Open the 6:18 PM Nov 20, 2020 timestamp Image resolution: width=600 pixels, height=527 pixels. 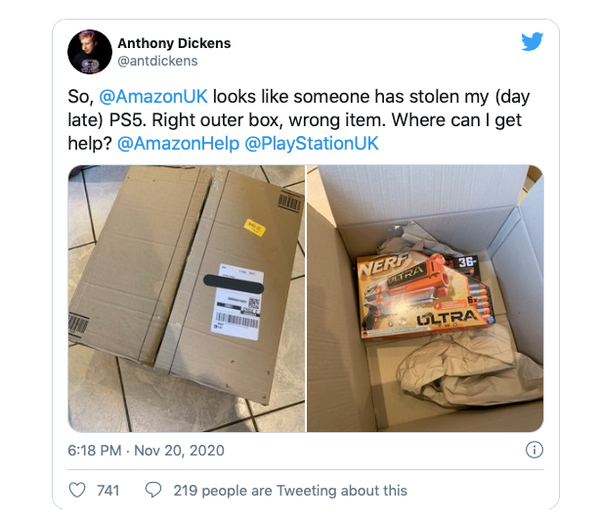(x=146, y=450)
